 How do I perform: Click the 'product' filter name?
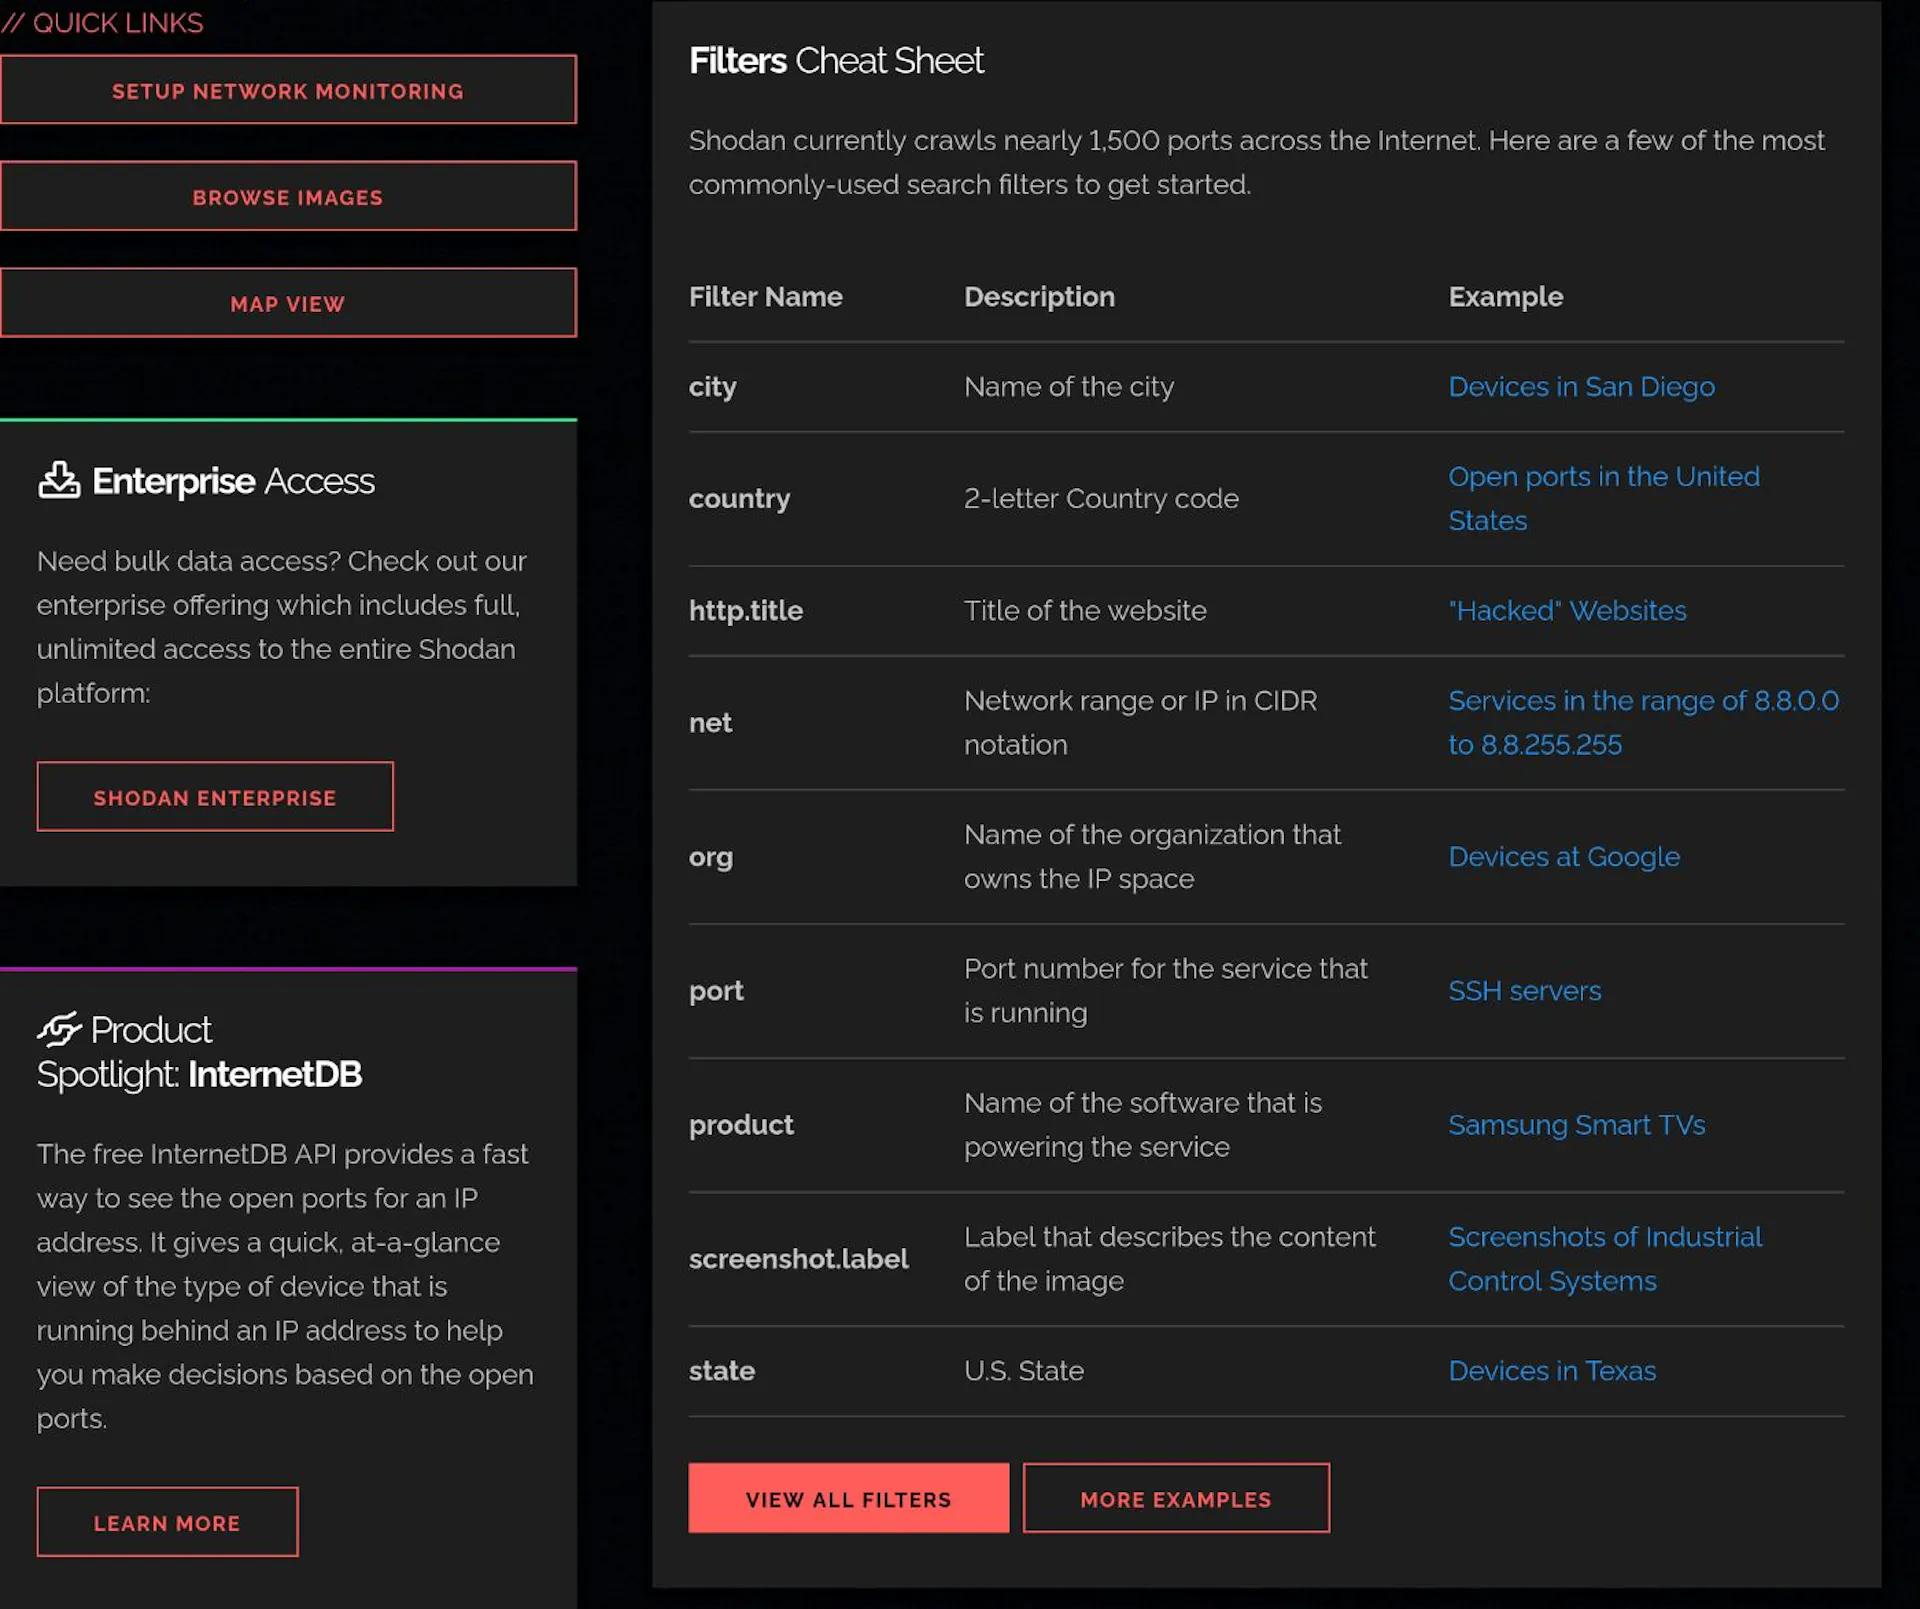[x=741, y=1125]
